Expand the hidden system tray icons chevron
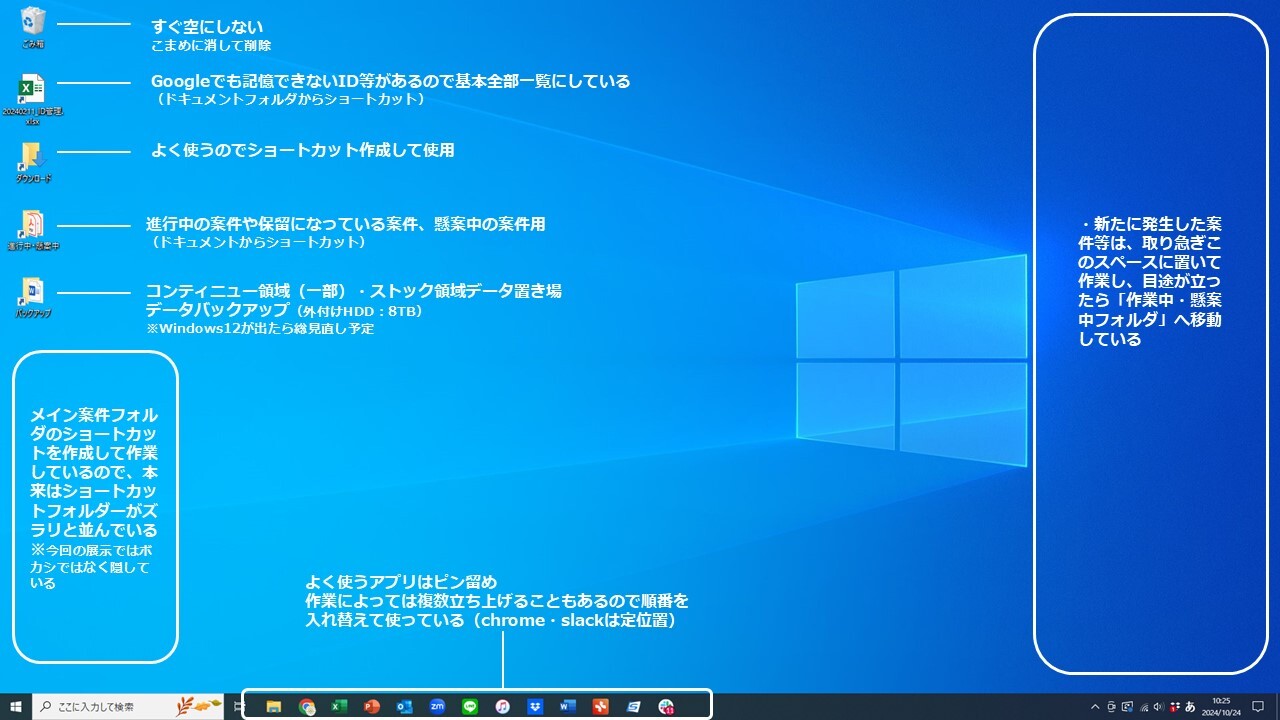Image resolution: width=1280 pixels, height=720 pixels. point(1095,707)
